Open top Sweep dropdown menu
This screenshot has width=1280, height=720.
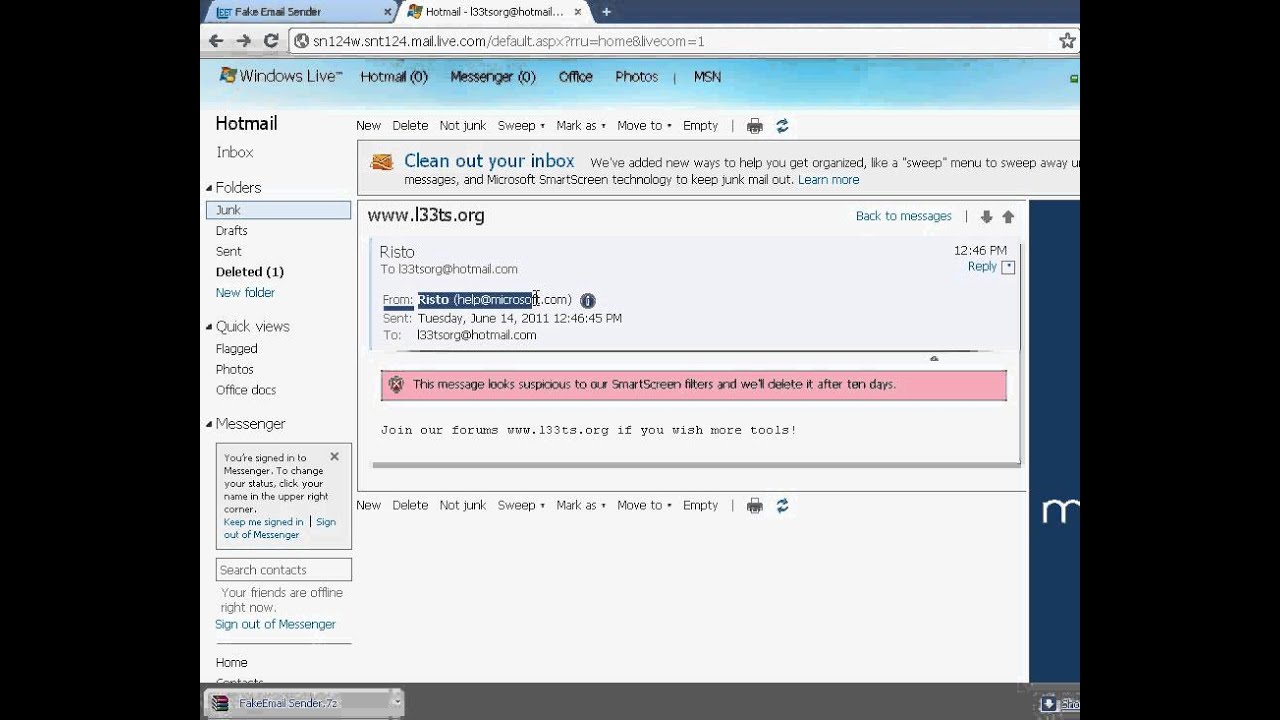(x=521, y=126)
